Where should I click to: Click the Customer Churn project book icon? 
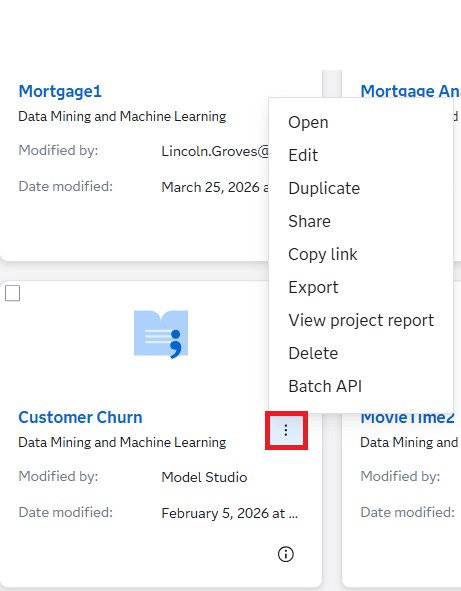(x=161, y=334)
